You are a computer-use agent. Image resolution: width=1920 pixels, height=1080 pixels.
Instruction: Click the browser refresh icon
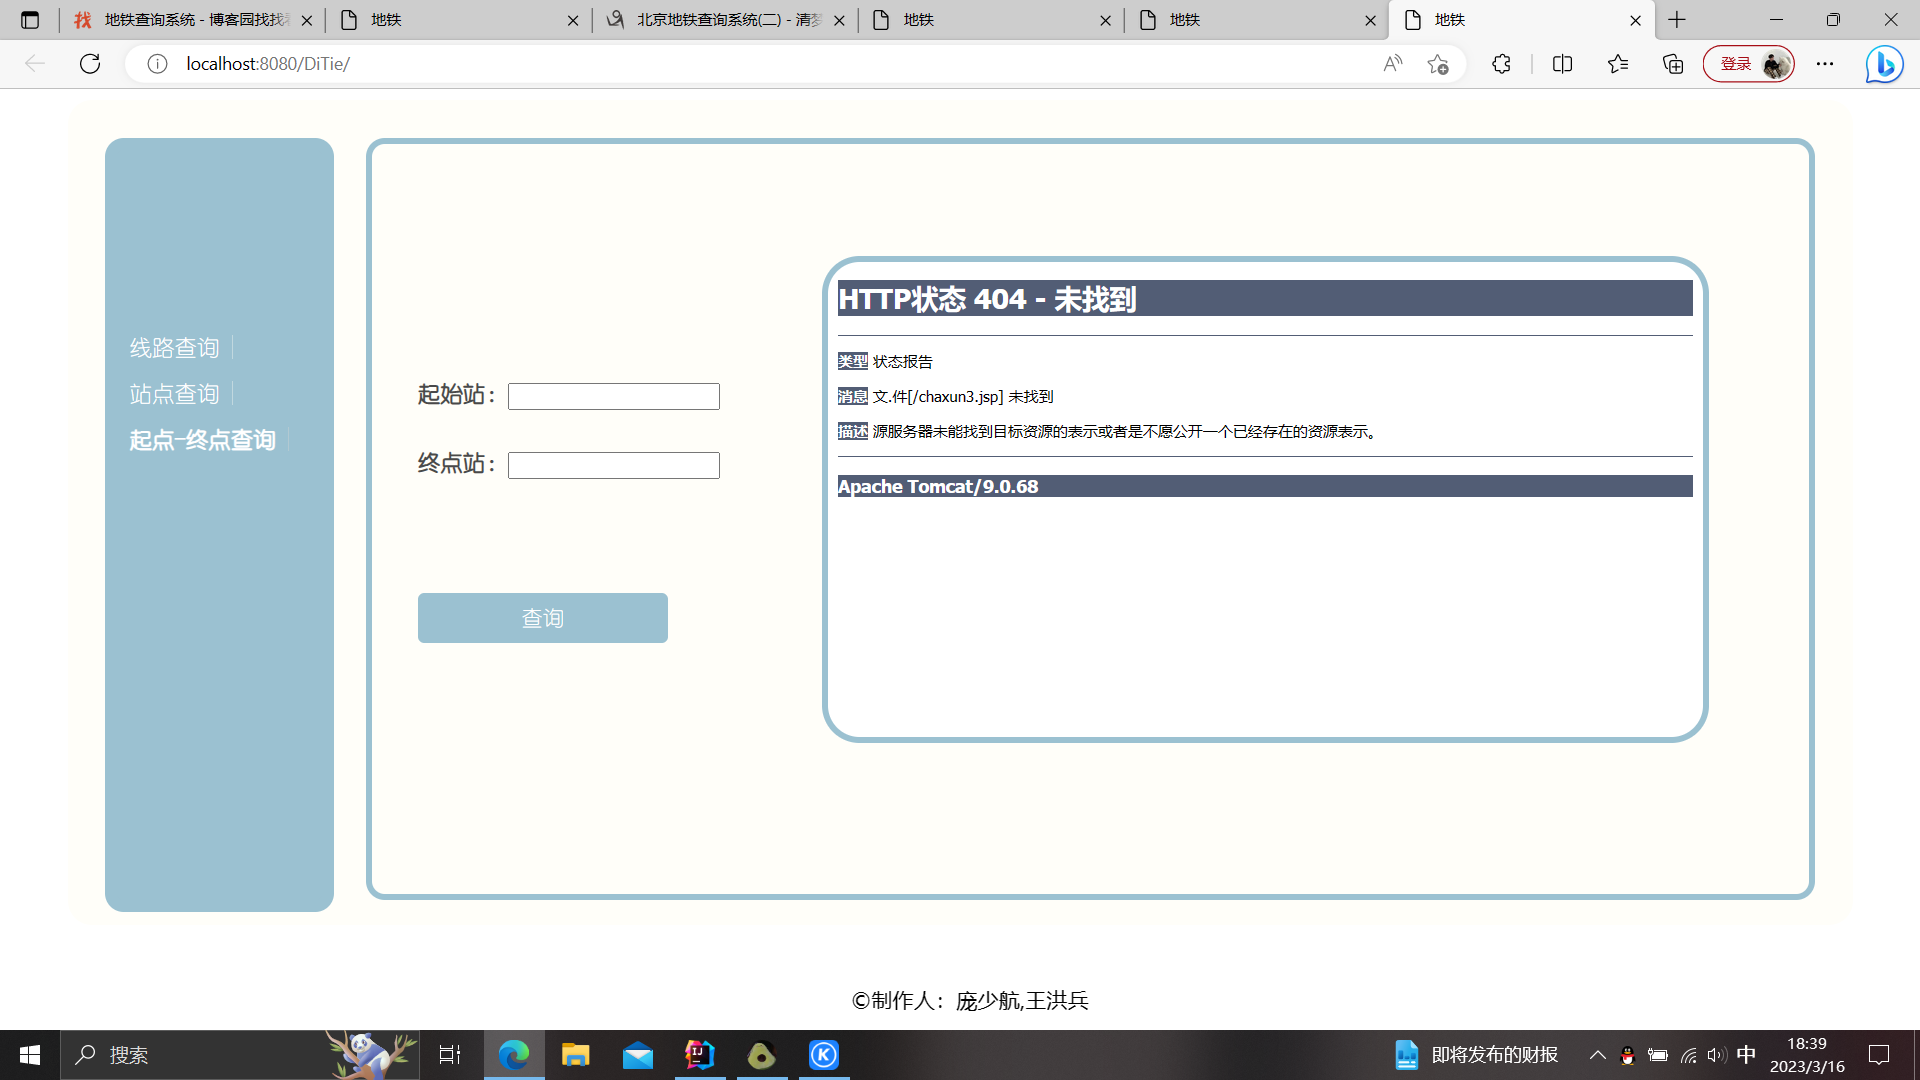coord(90,64)
